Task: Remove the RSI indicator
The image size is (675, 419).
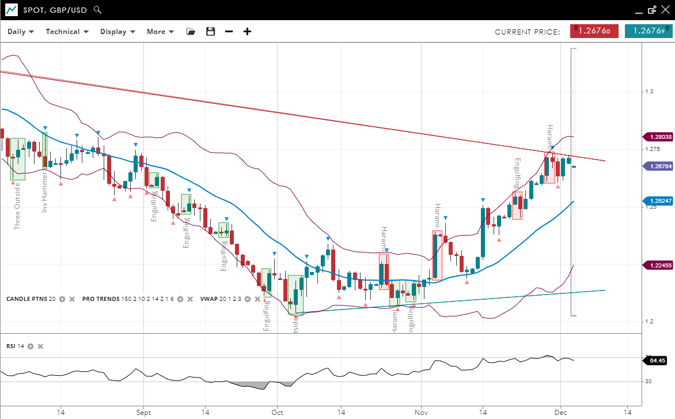Action: pos(41,346)
